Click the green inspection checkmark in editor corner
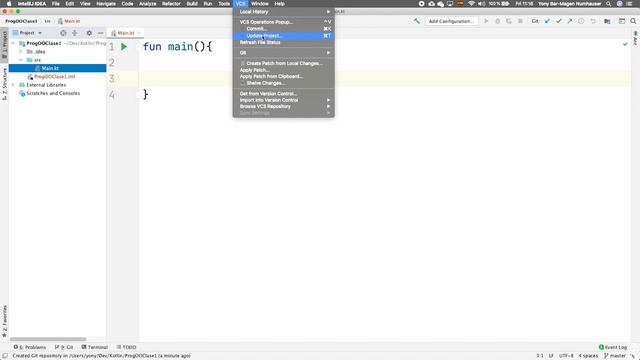The width and height of the screenshot is (640, 360). [625, 44]
